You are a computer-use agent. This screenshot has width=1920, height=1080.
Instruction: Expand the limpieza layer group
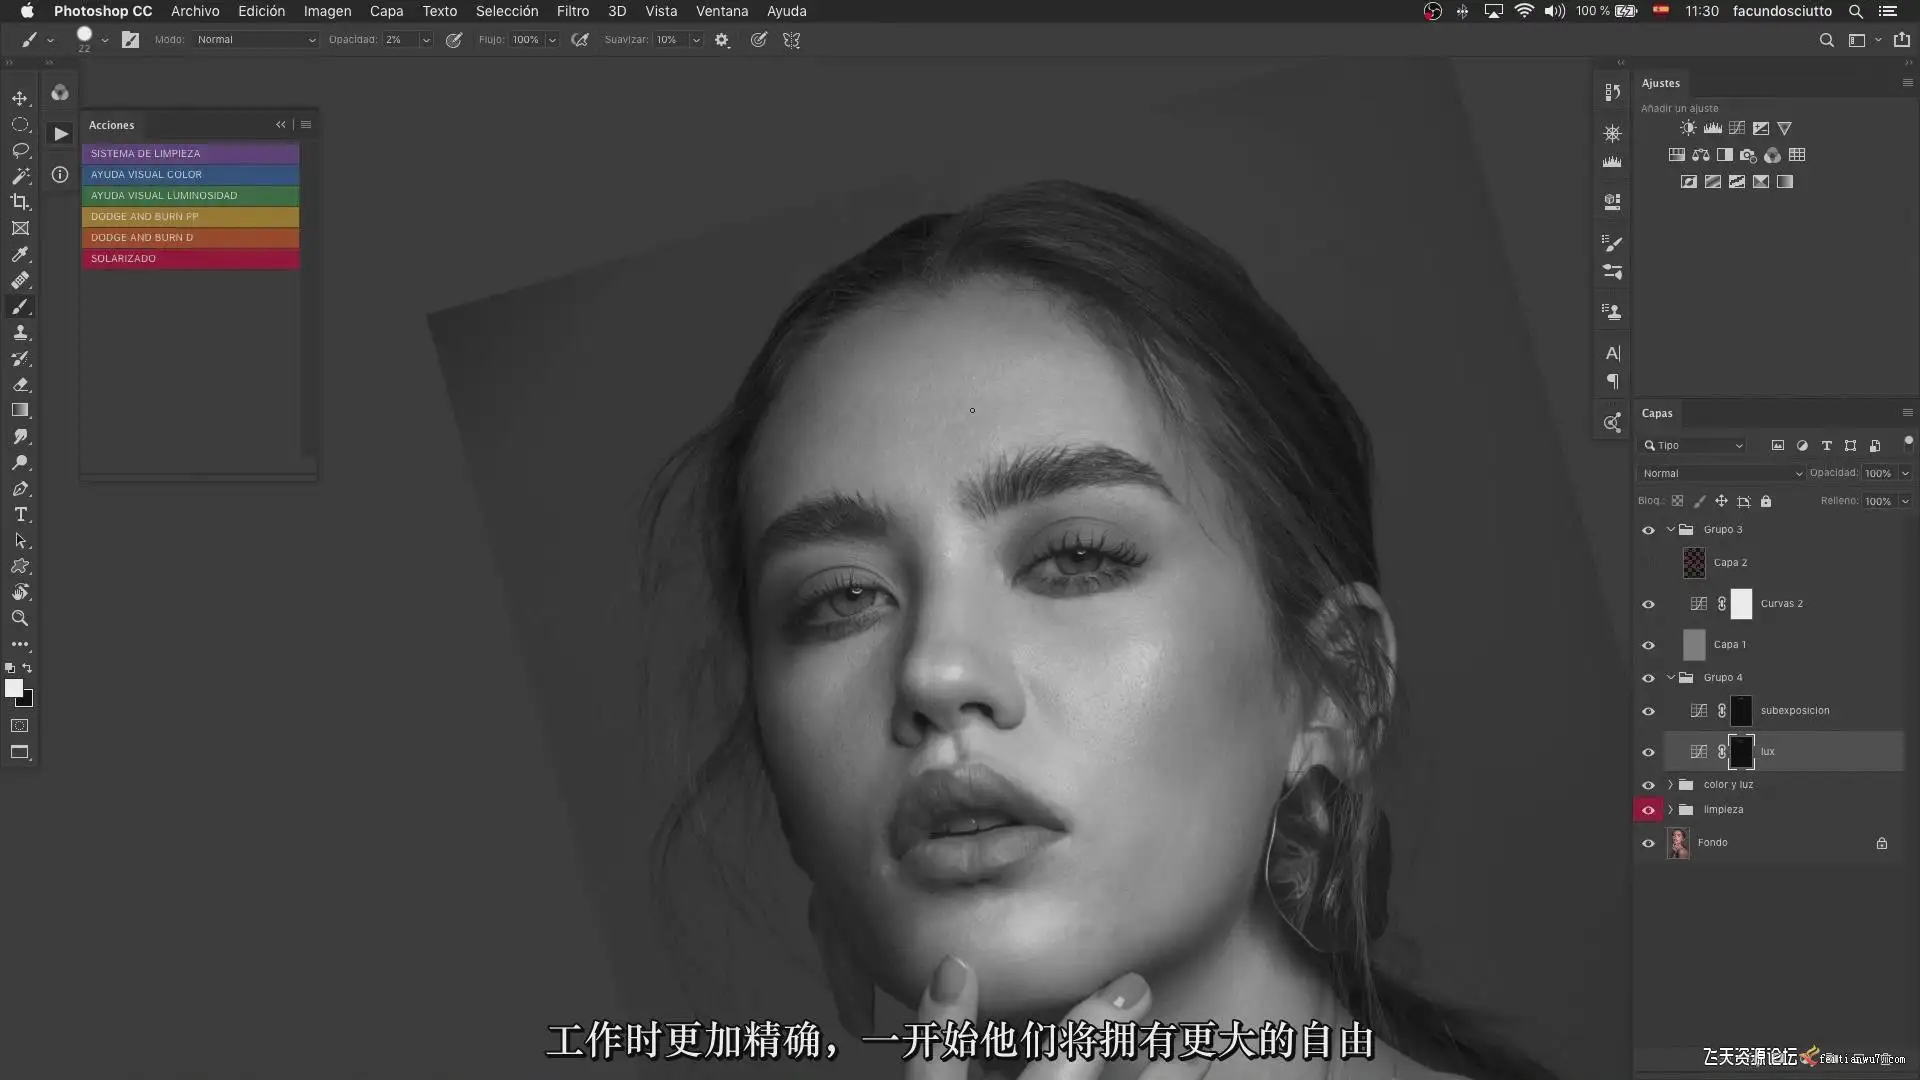pyautogui.click(x=1670, y=810)
